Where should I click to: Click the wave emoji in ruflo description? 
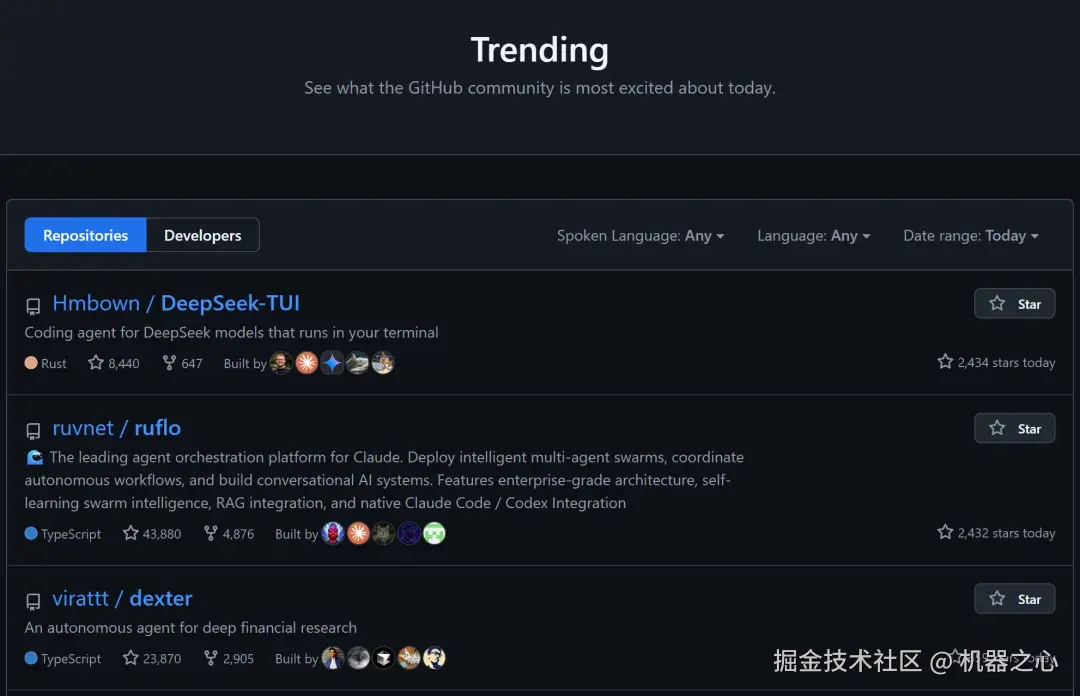pos(34,458)
